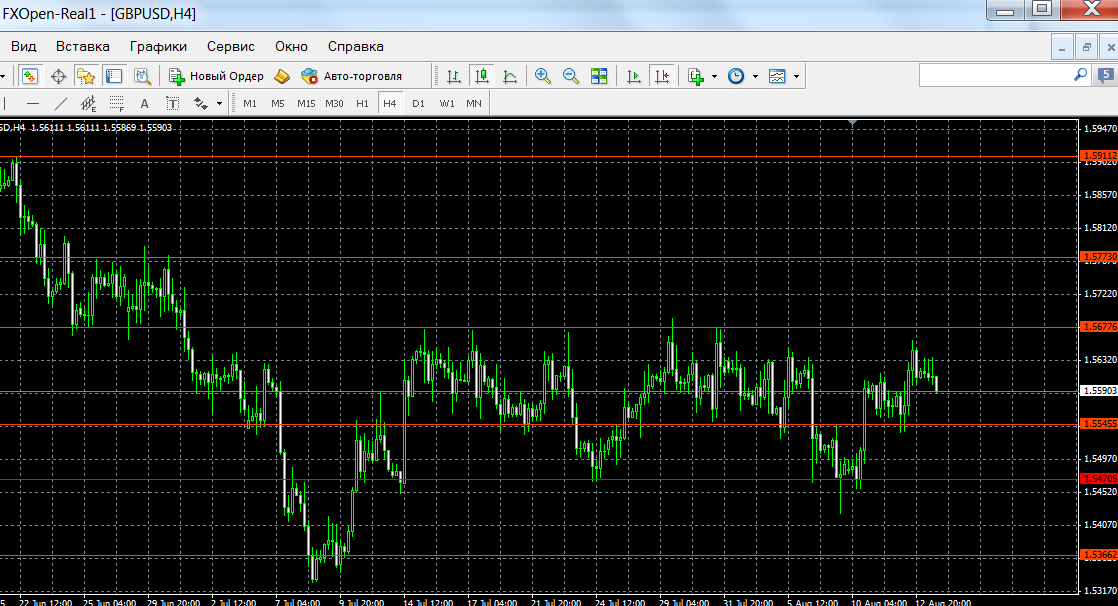This screenshot has height=606, width=1118.
Task: Switch timeframe to D1
Action: pyautogui.click(x=418, y=103)
